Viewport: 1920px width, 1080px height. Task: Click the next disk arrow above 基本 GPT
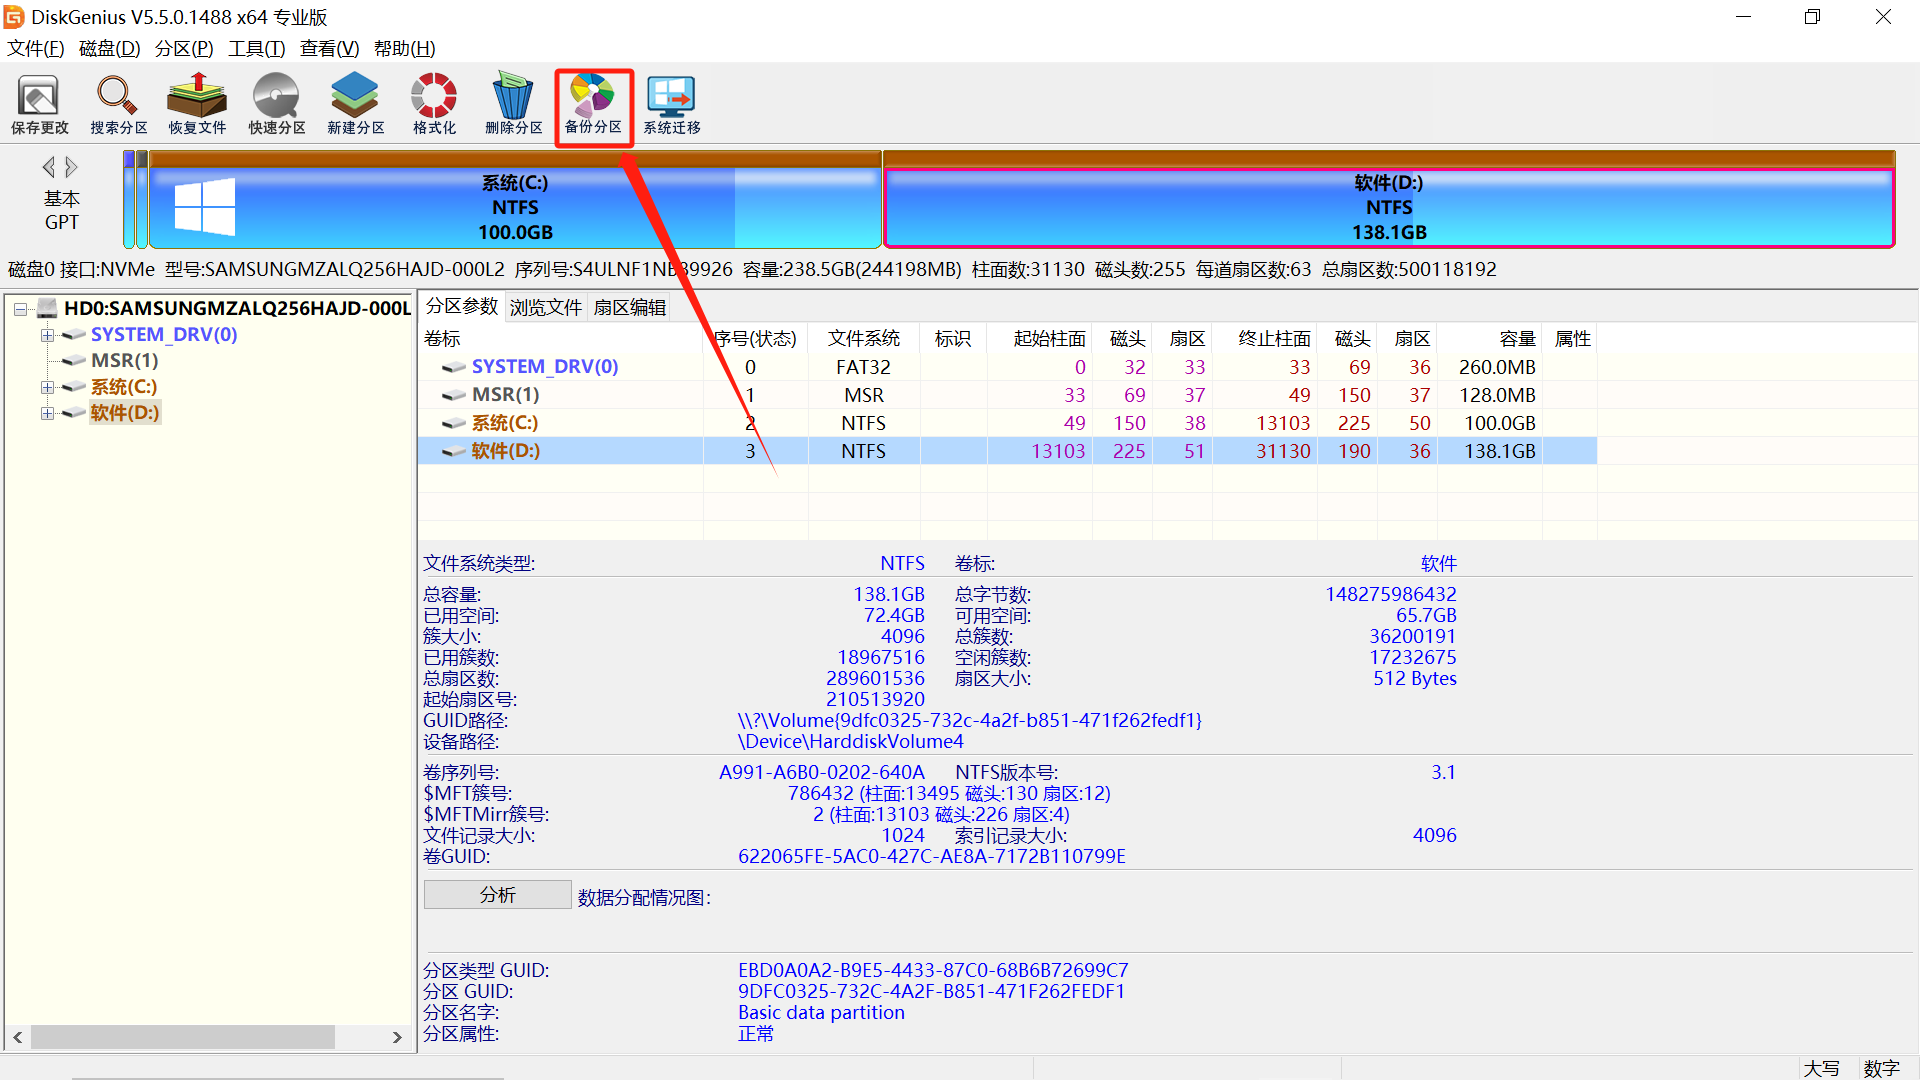point(72,167)
